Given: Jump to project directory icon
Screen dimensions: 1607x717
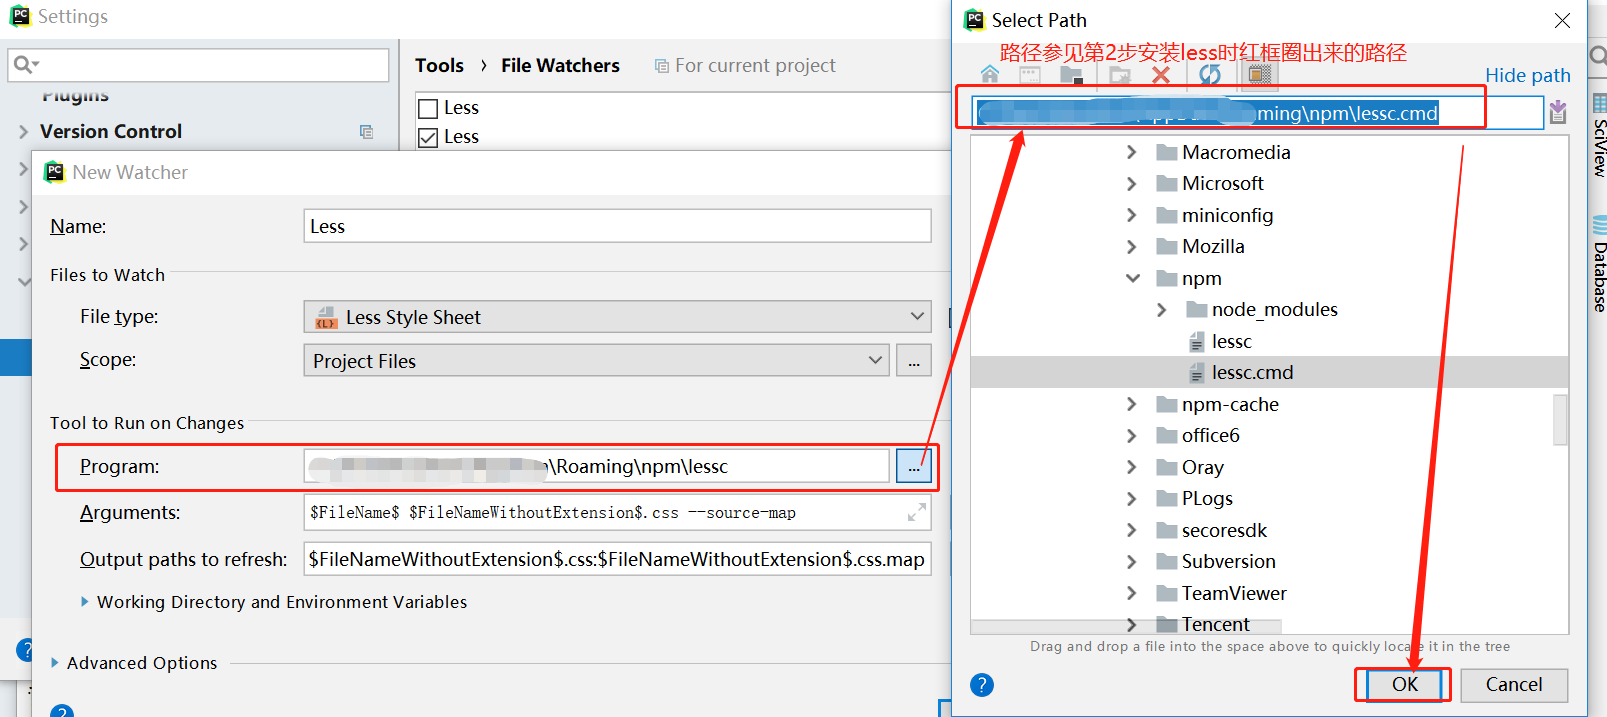Looking at the screenshot, I should 1071,75.
